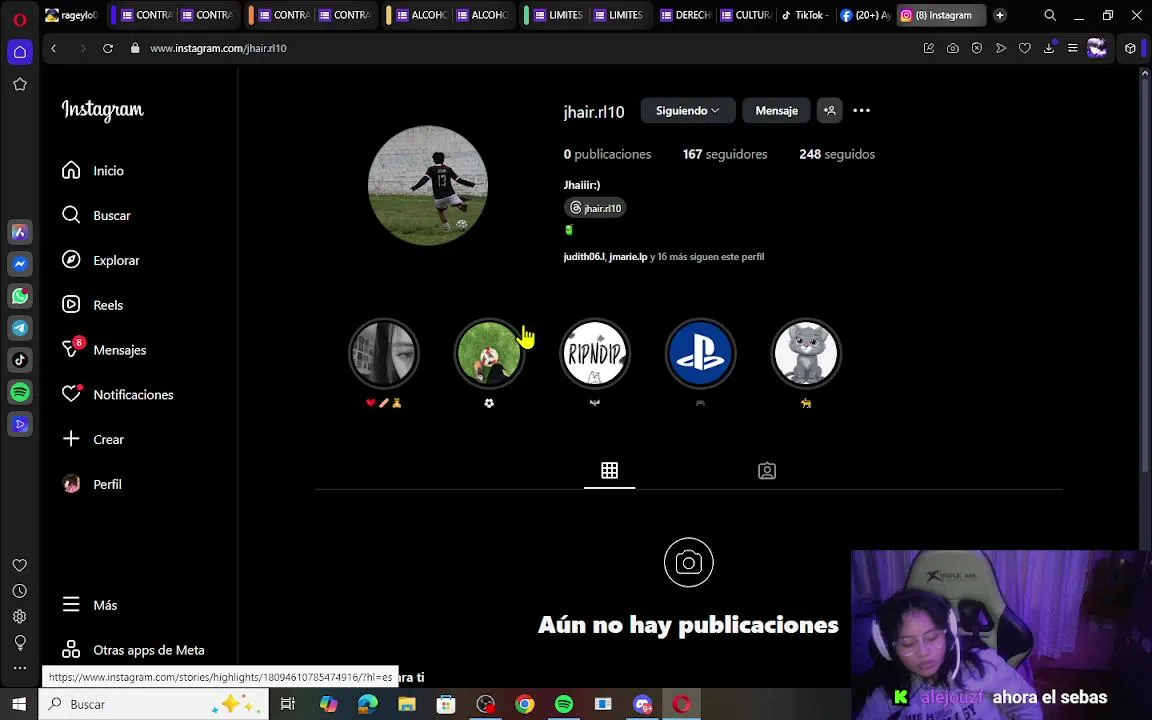Open Opera snapshot camera icon
The image size is (1152, 720).
pyautogui.click(x=953, y=48)
